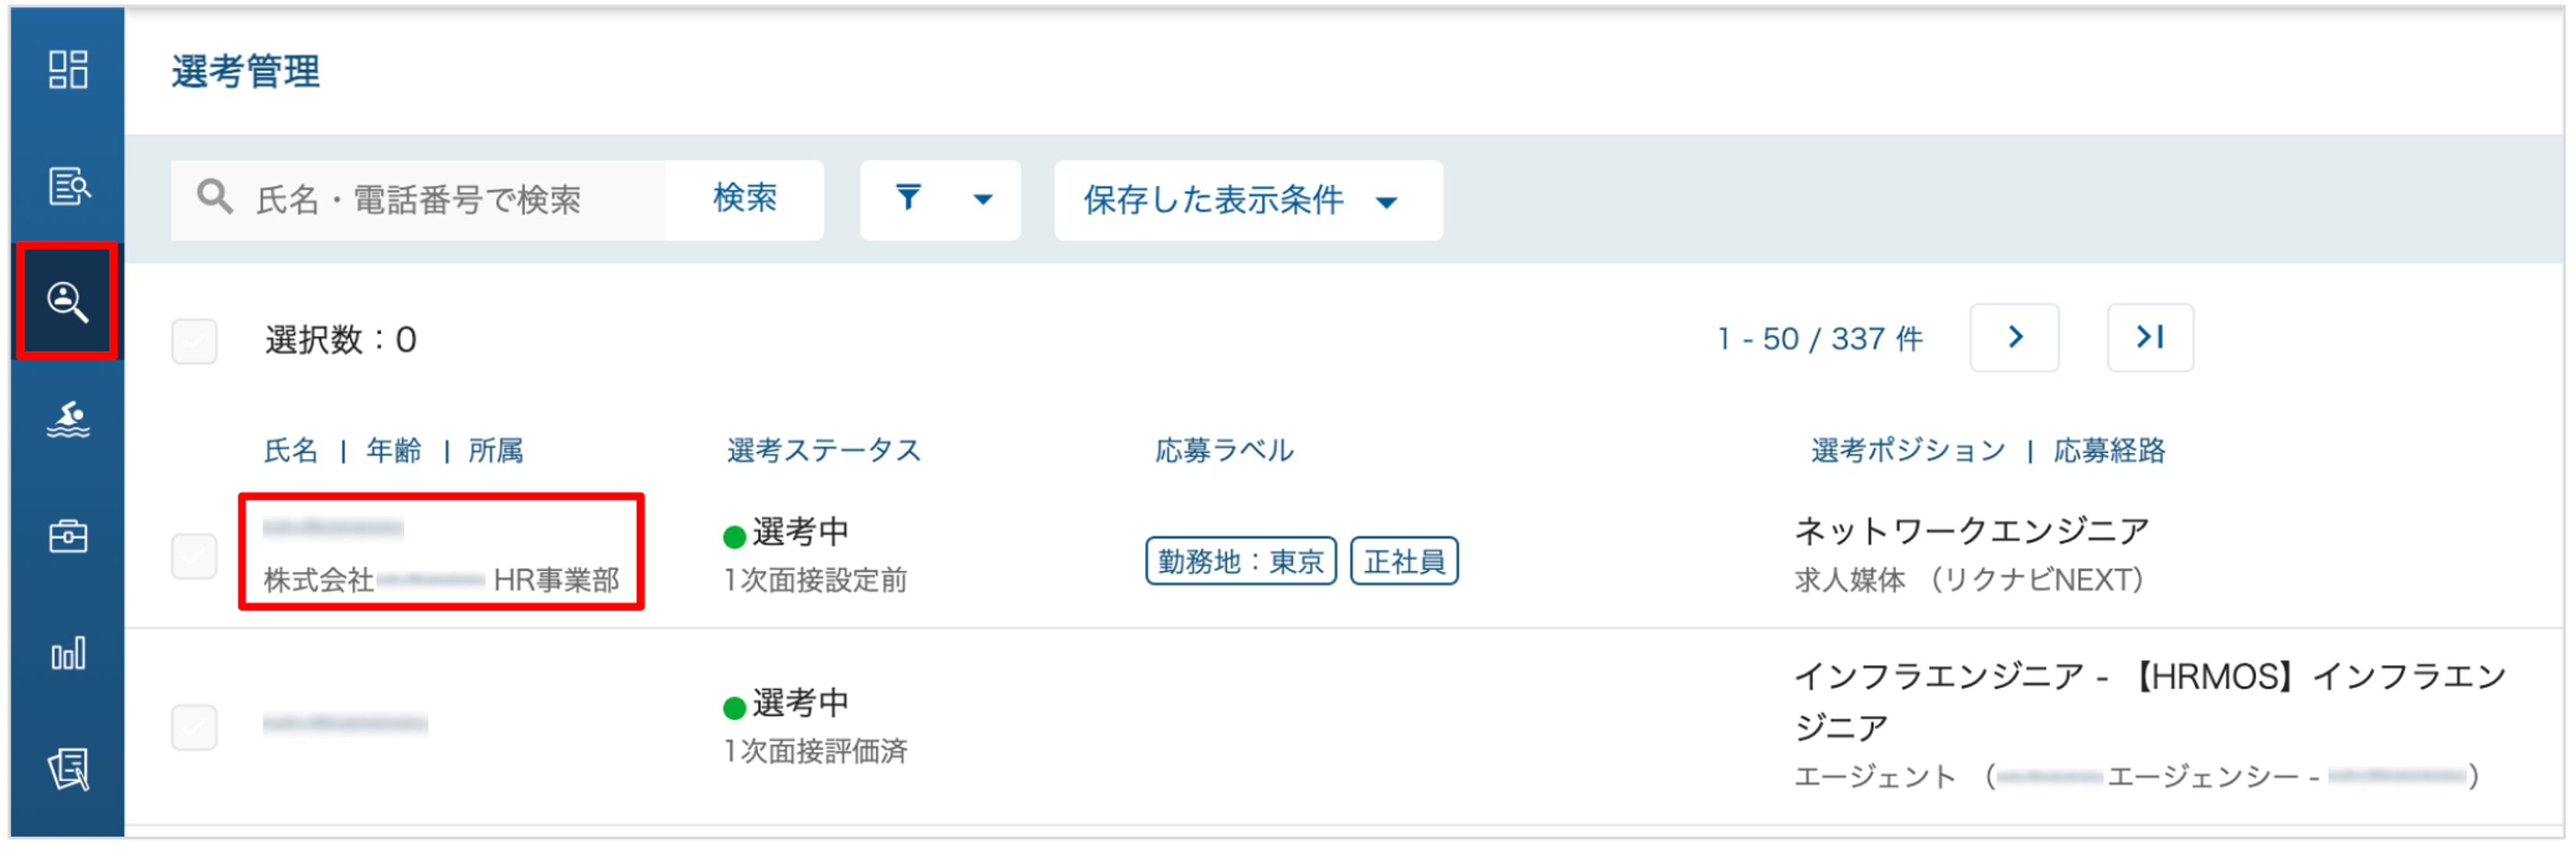Click the 勤務地：東京 label tag
The width and height of the screenshot is (2576, 859).
tap(1240, 562)
